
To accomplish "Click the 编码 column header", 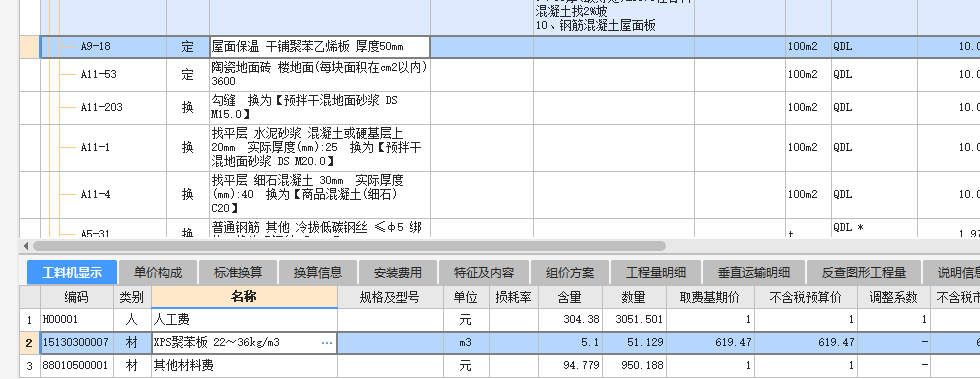I will click(x=76, y=296).
